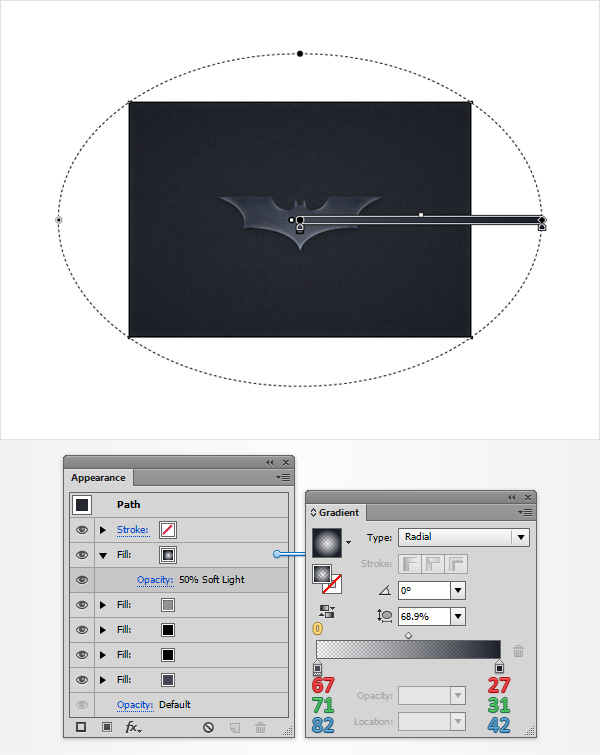This screenshot has width=600, height=755.
Task: Click the dark blue Fill swatch
Action: pos(168,680)
